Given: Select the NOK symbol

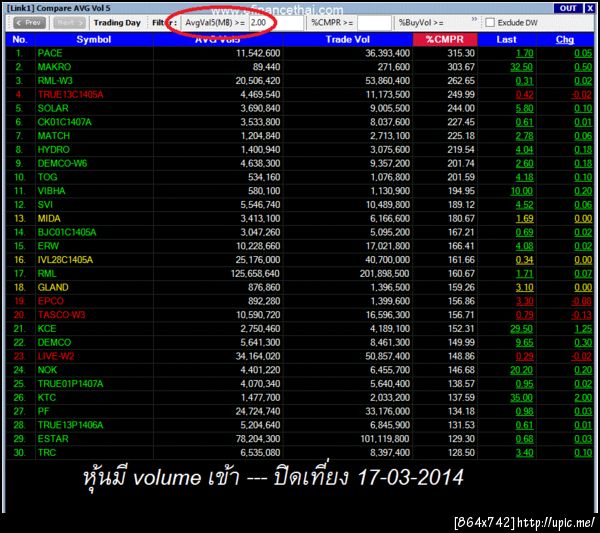Looking at the screenshot, I should pos(47,370).
